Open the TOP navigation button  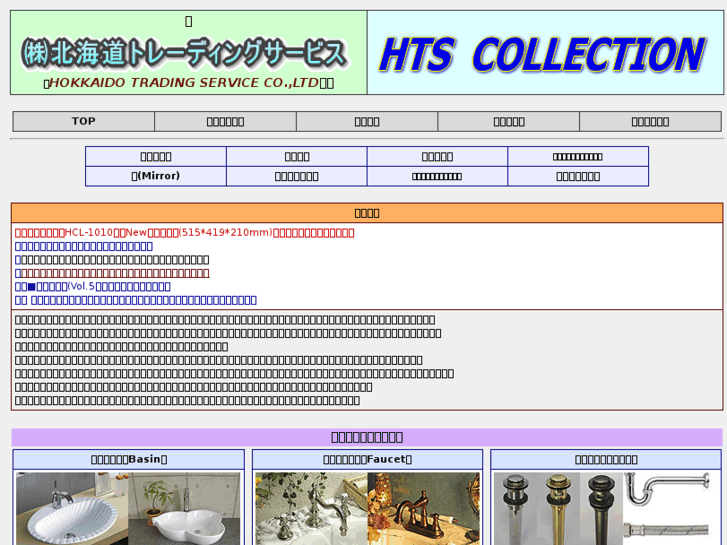[x=83, y=122]
